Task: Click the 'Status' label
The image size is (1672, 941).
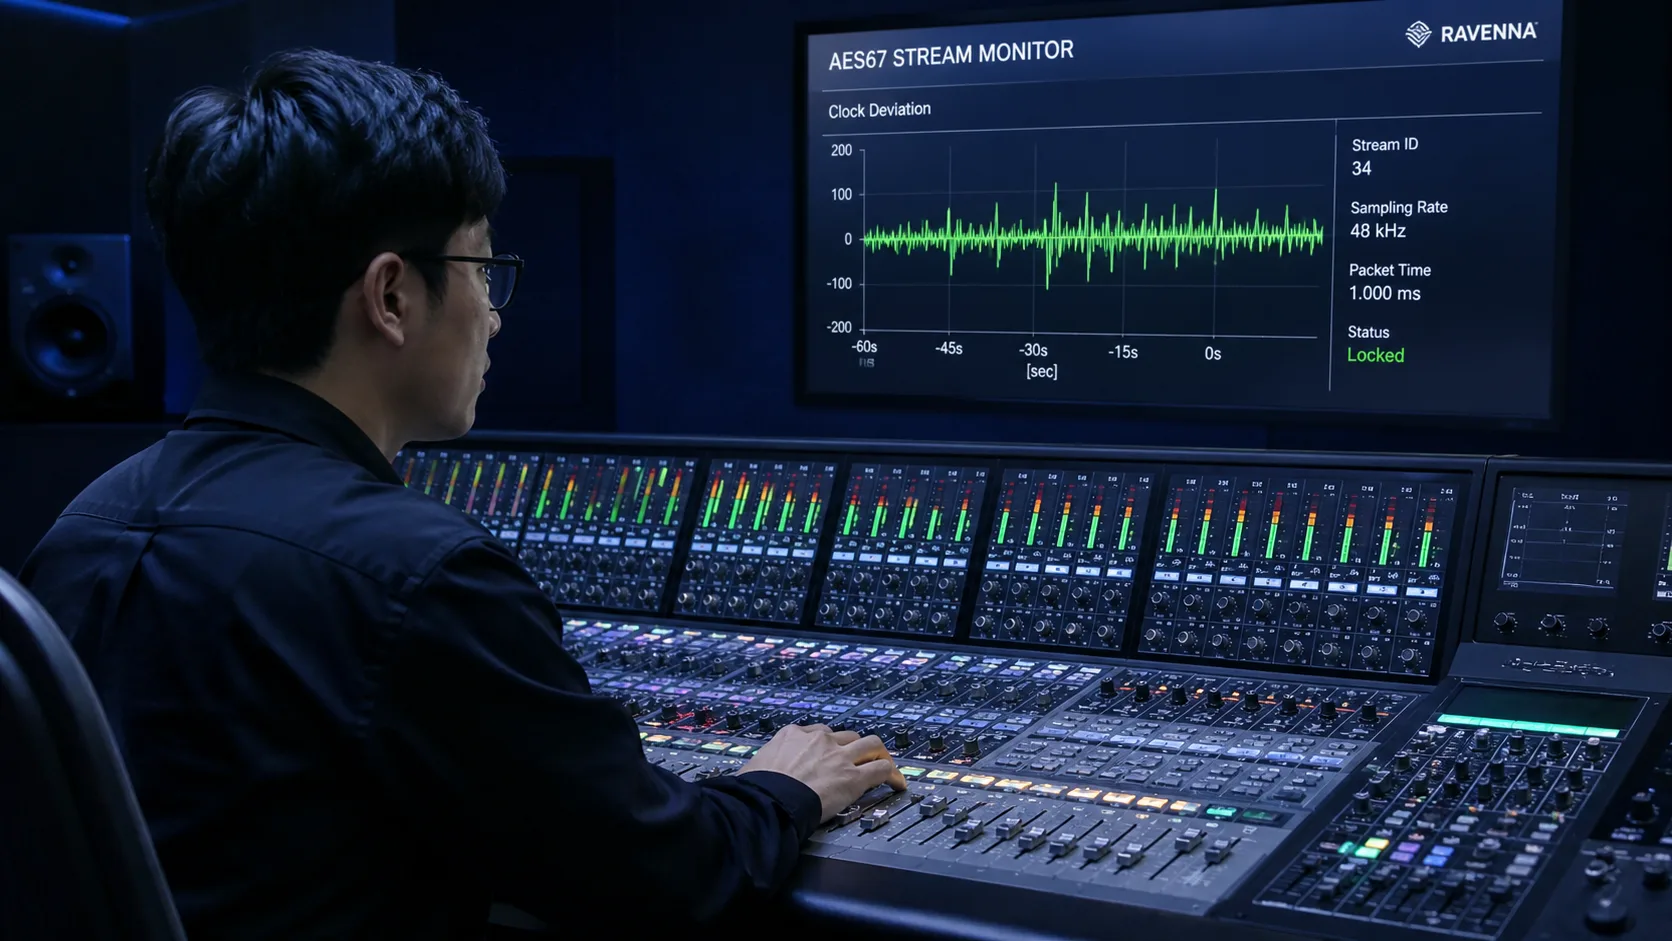Action: click(1368, 332)
